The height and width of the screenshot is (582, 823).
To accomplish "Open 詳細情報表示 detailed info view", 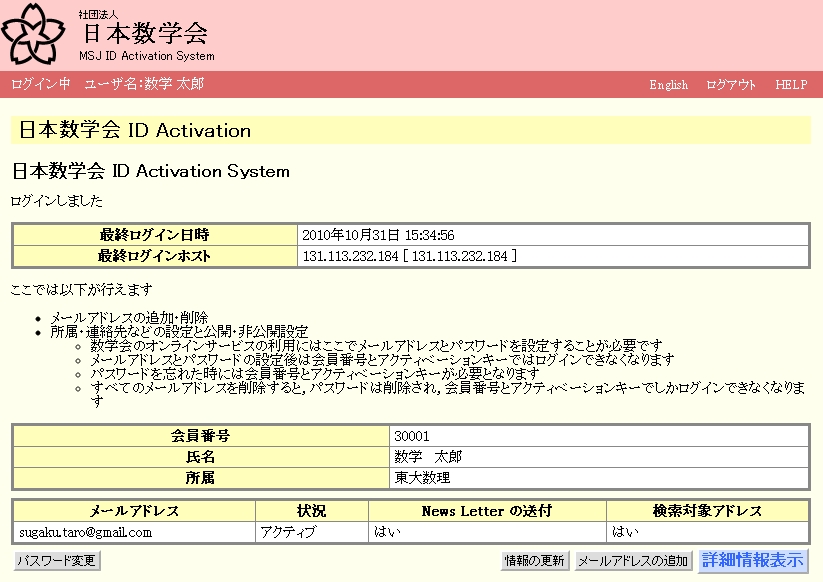I will (x=752, y=560).
